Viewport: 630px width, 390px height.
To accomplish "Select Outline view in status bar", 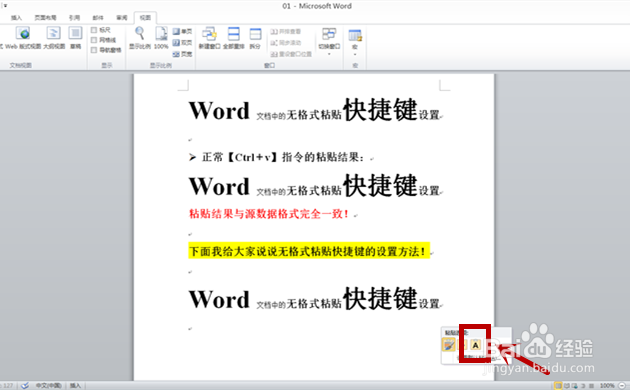I will (x=583, y=386).
